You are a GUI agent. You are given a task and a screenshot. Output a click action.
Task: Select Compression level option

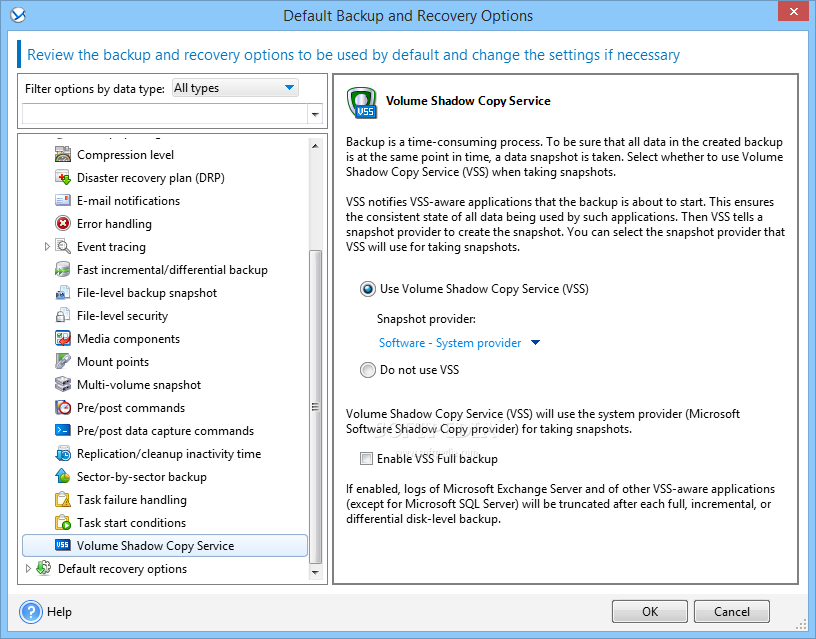[x=125, y=155]
